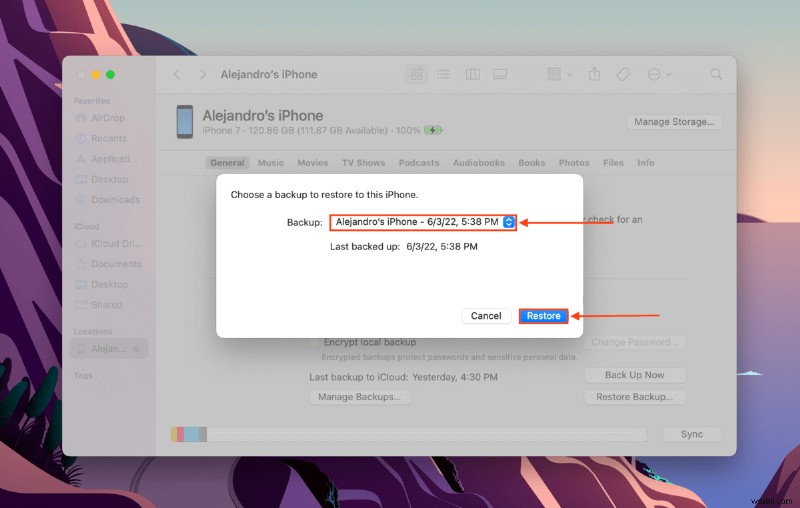Open iCloud Drive in the sidebar
This screenshot has height=508, width=800.
[x=116, y=243]
